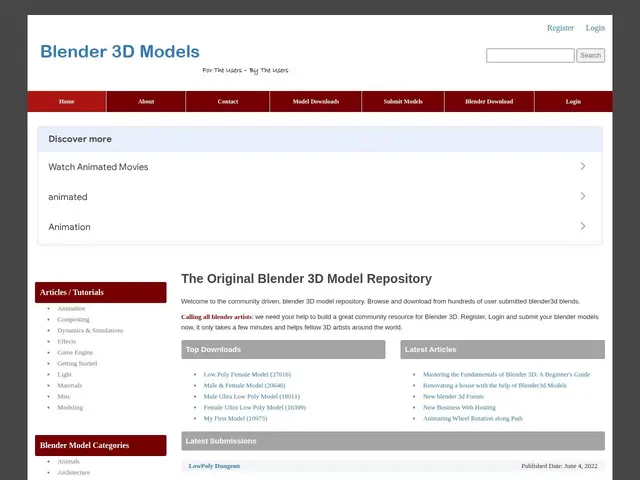The height and width of the screenshot is (480, 640).
Task: Open Animation tutorials category in sidebar
Action: pos(71,309)
